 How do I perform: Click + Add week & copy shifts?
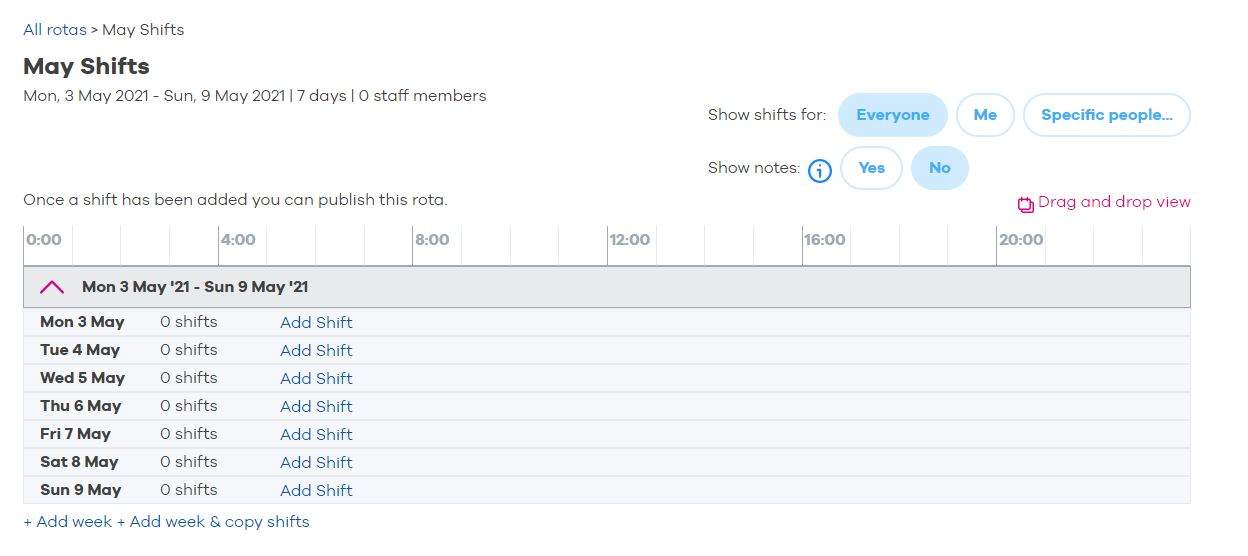213,522
